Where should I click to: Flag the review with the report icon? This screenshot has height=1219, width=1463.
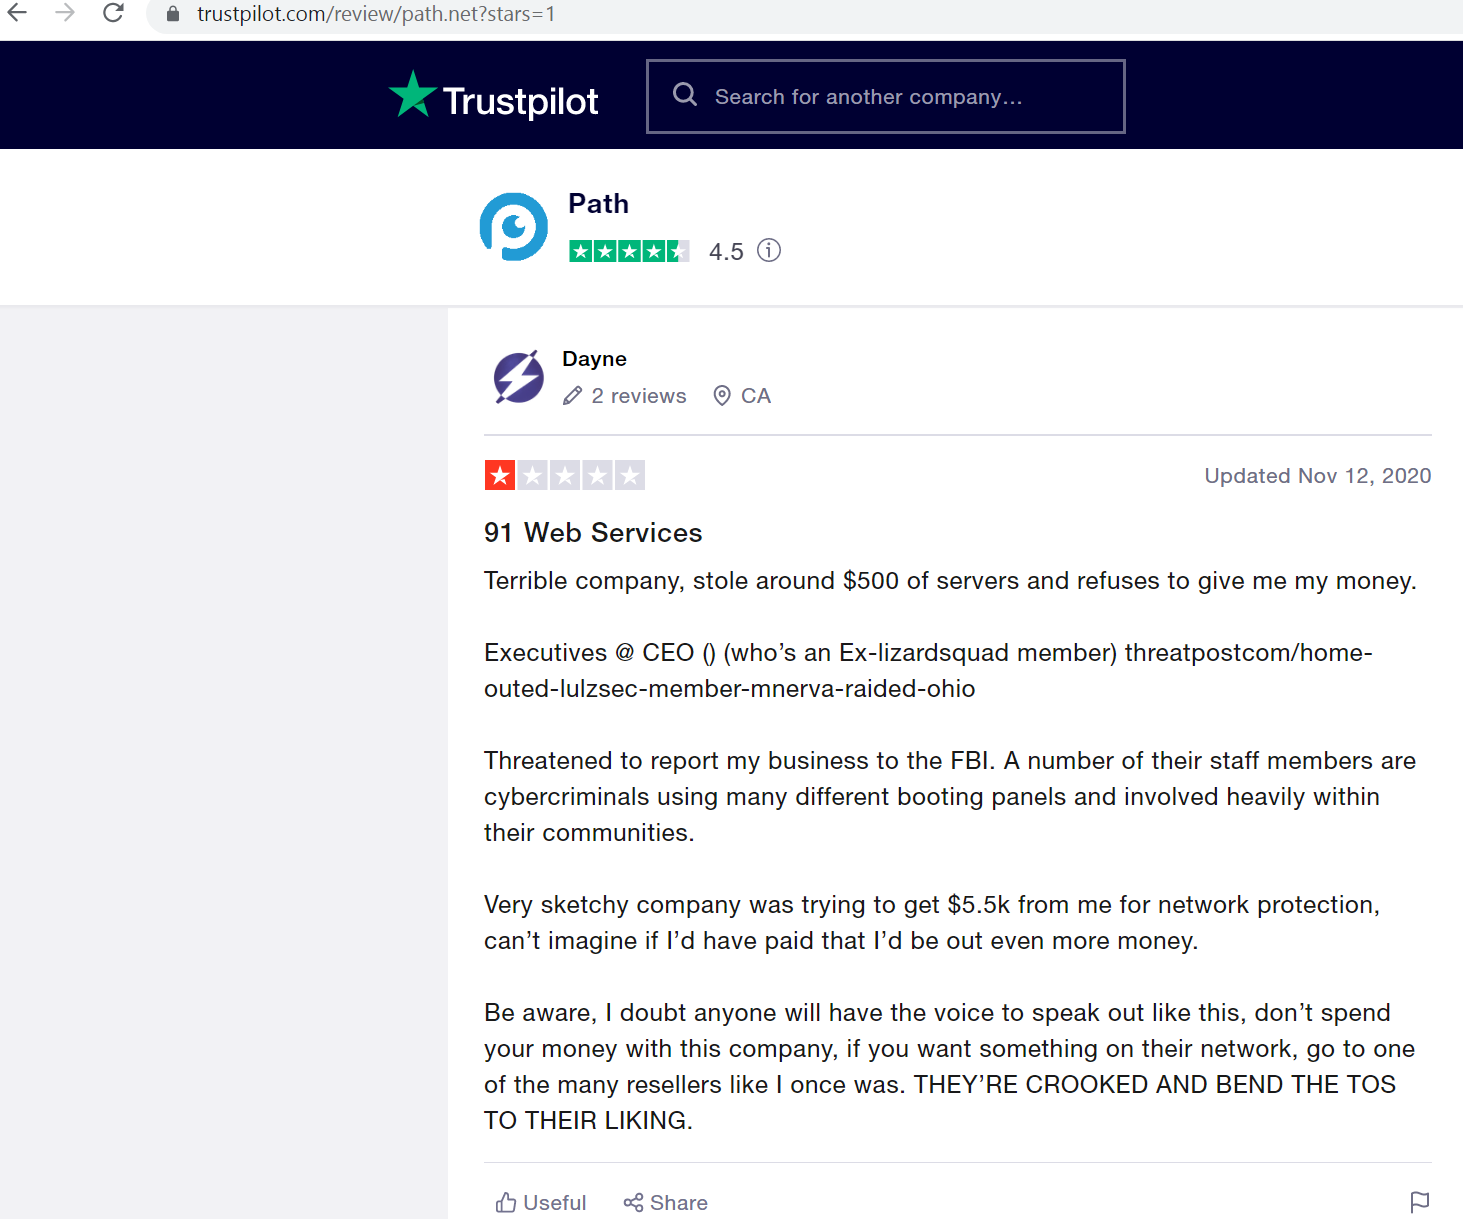click(1419, 1202)
